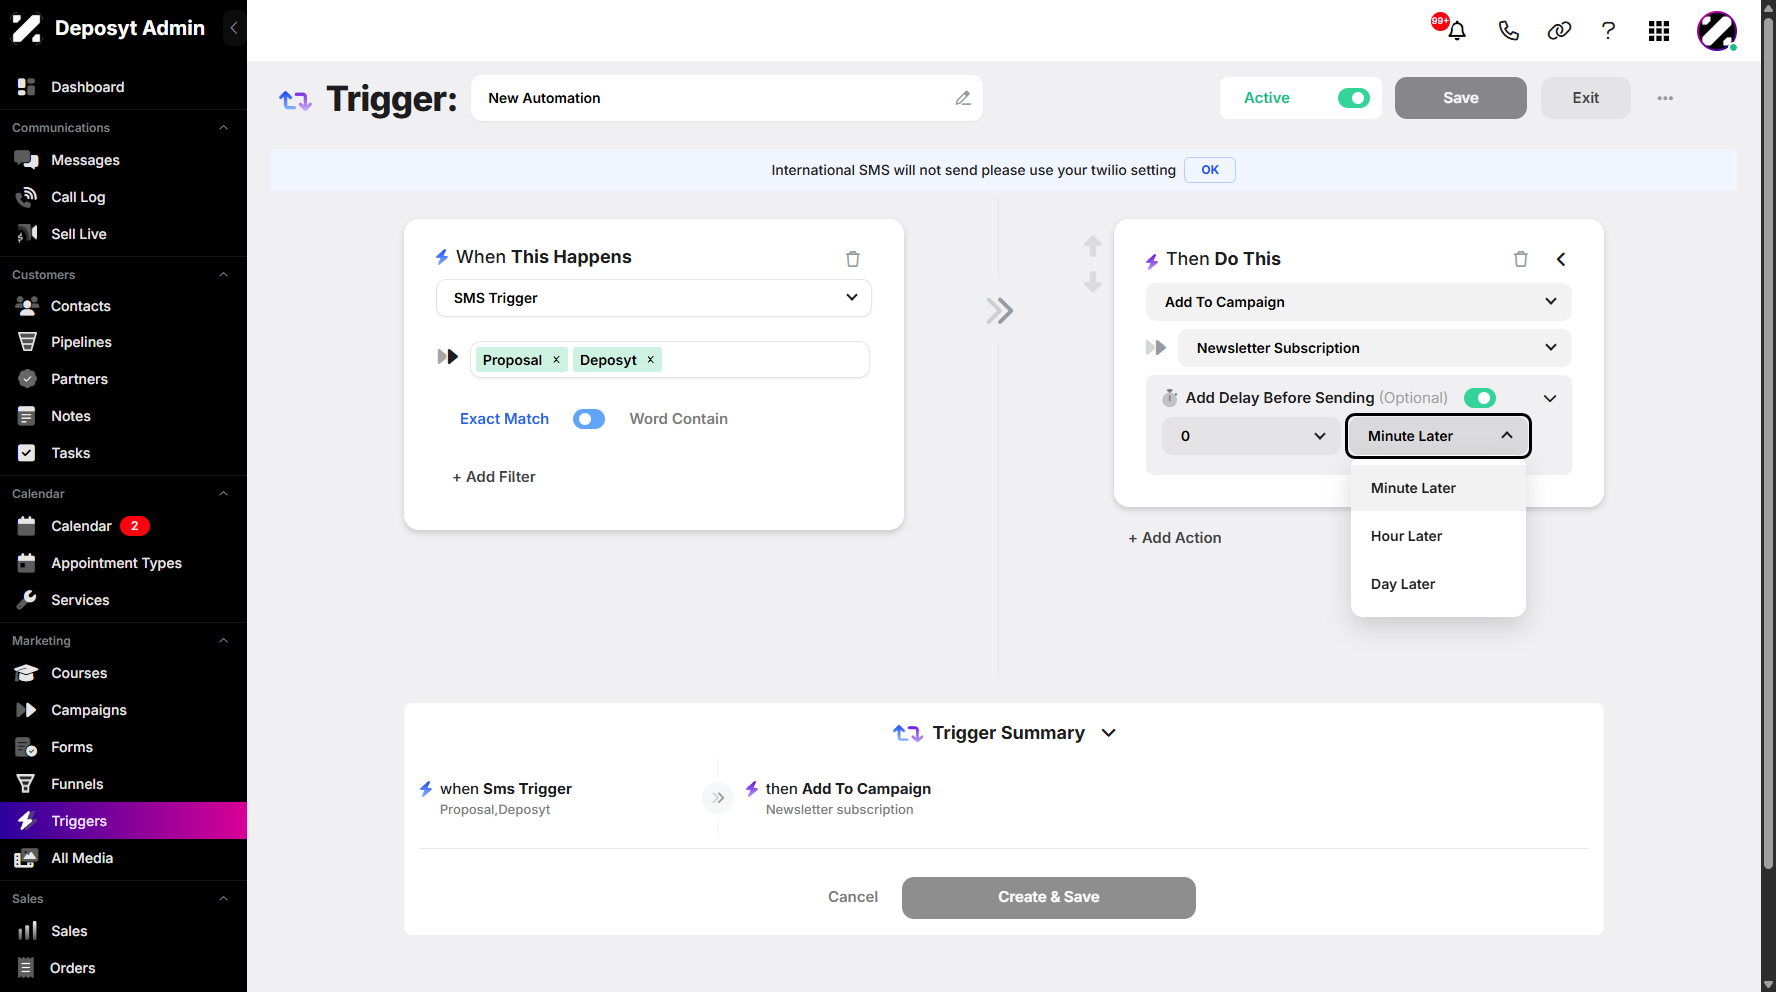Image resolution: width=1776 pixels, height=992 pixels.
Task: Click the phone dialer icon
Action: pos(1508,31)
